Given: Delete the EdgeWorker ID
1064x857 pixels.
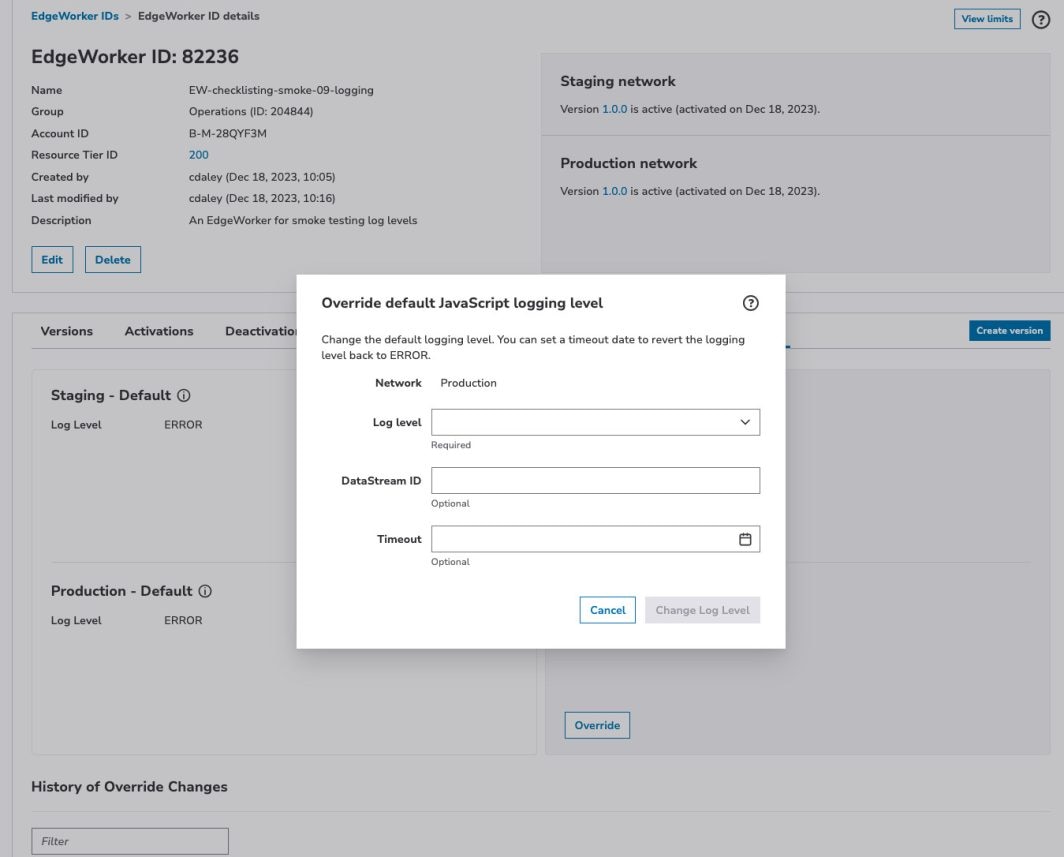Looking at the screenshot, I should click(x=113, y=260).
